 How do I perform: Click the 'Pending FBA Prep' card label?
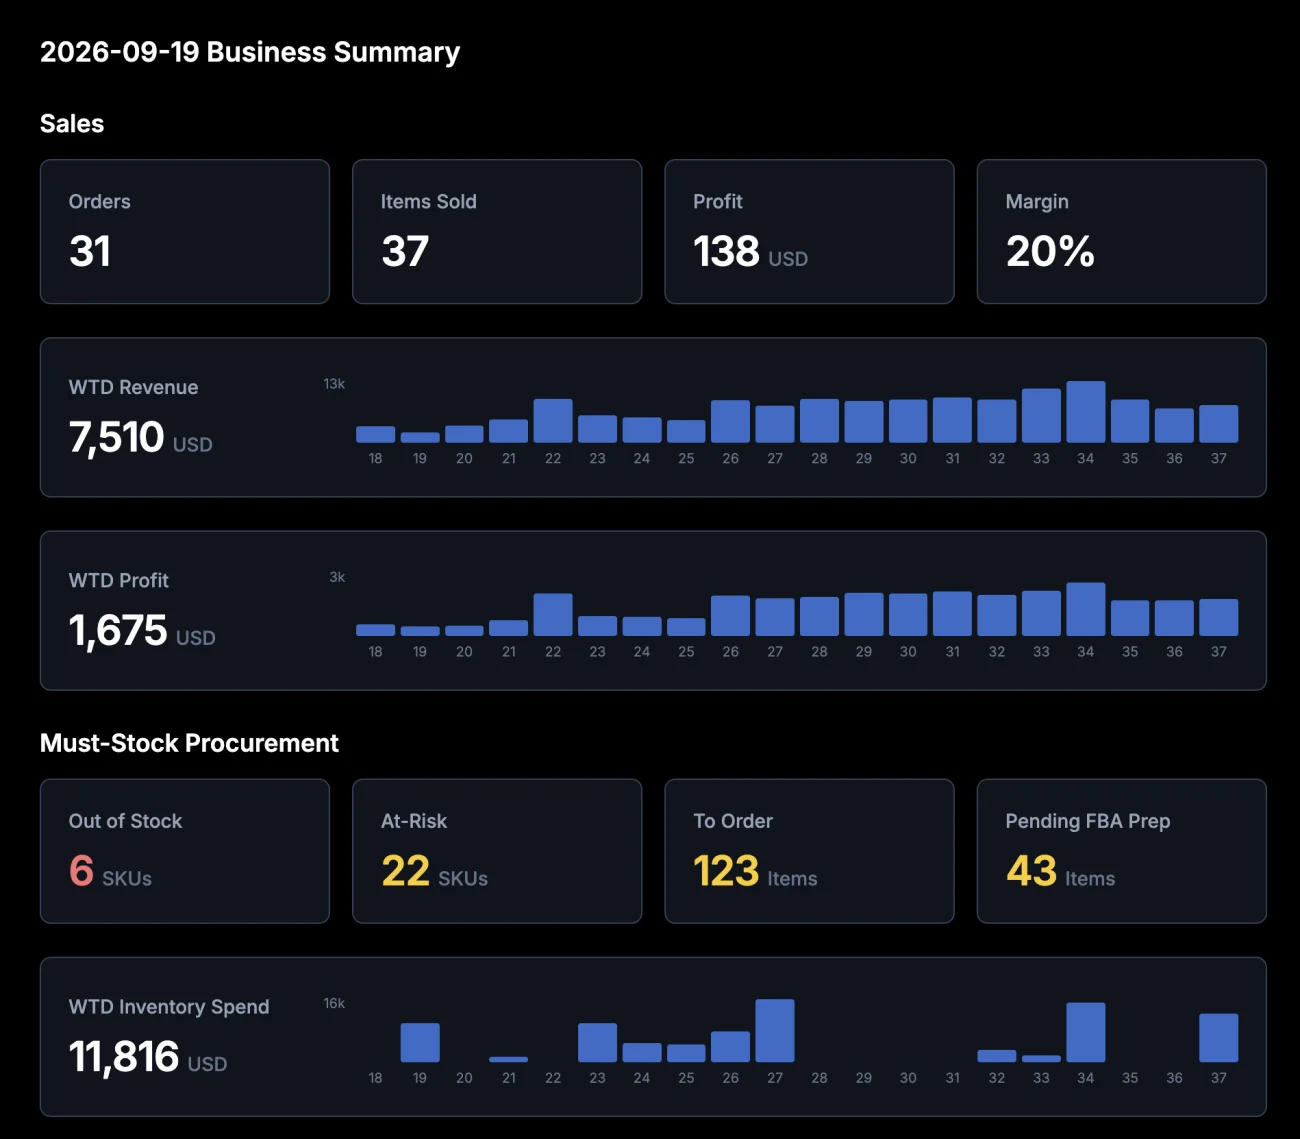(x=1088, y=821)
